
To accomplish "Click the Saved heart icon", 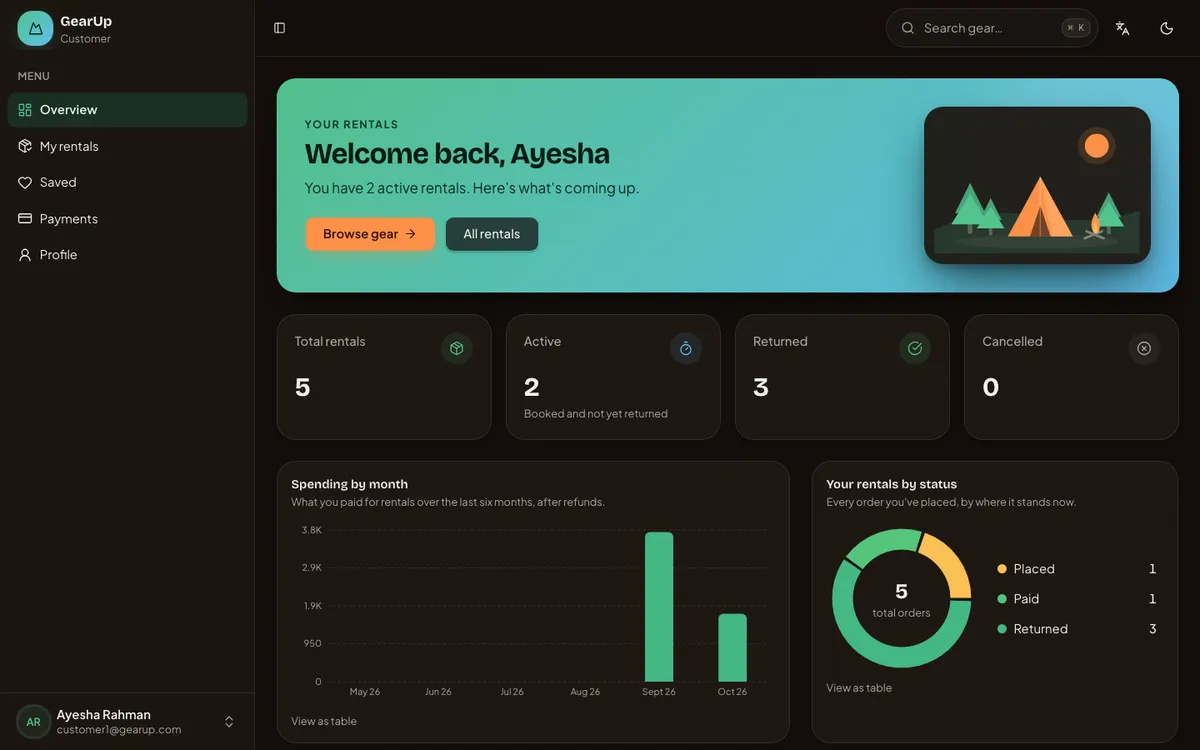I will click(25, 182).
